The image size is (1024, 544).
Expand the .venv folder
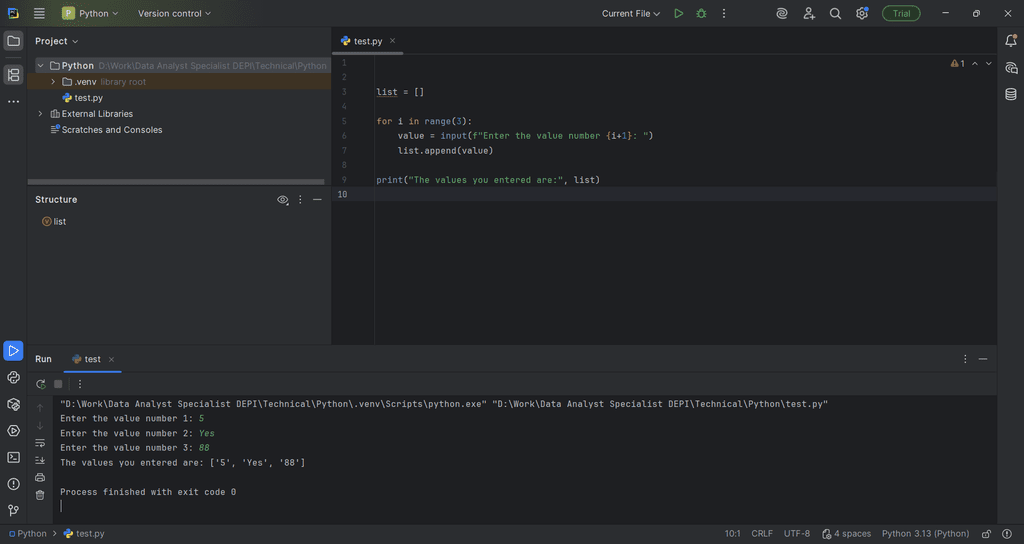(x=53, y=82)
